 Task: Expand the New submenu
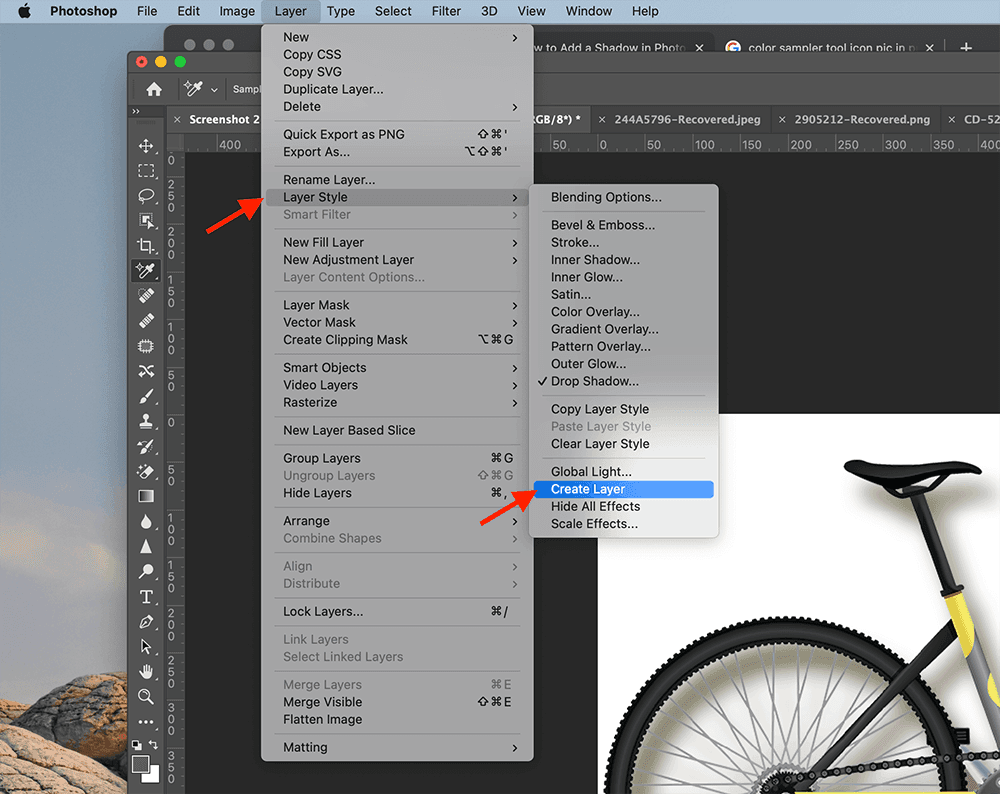click(x=397, y=38)
